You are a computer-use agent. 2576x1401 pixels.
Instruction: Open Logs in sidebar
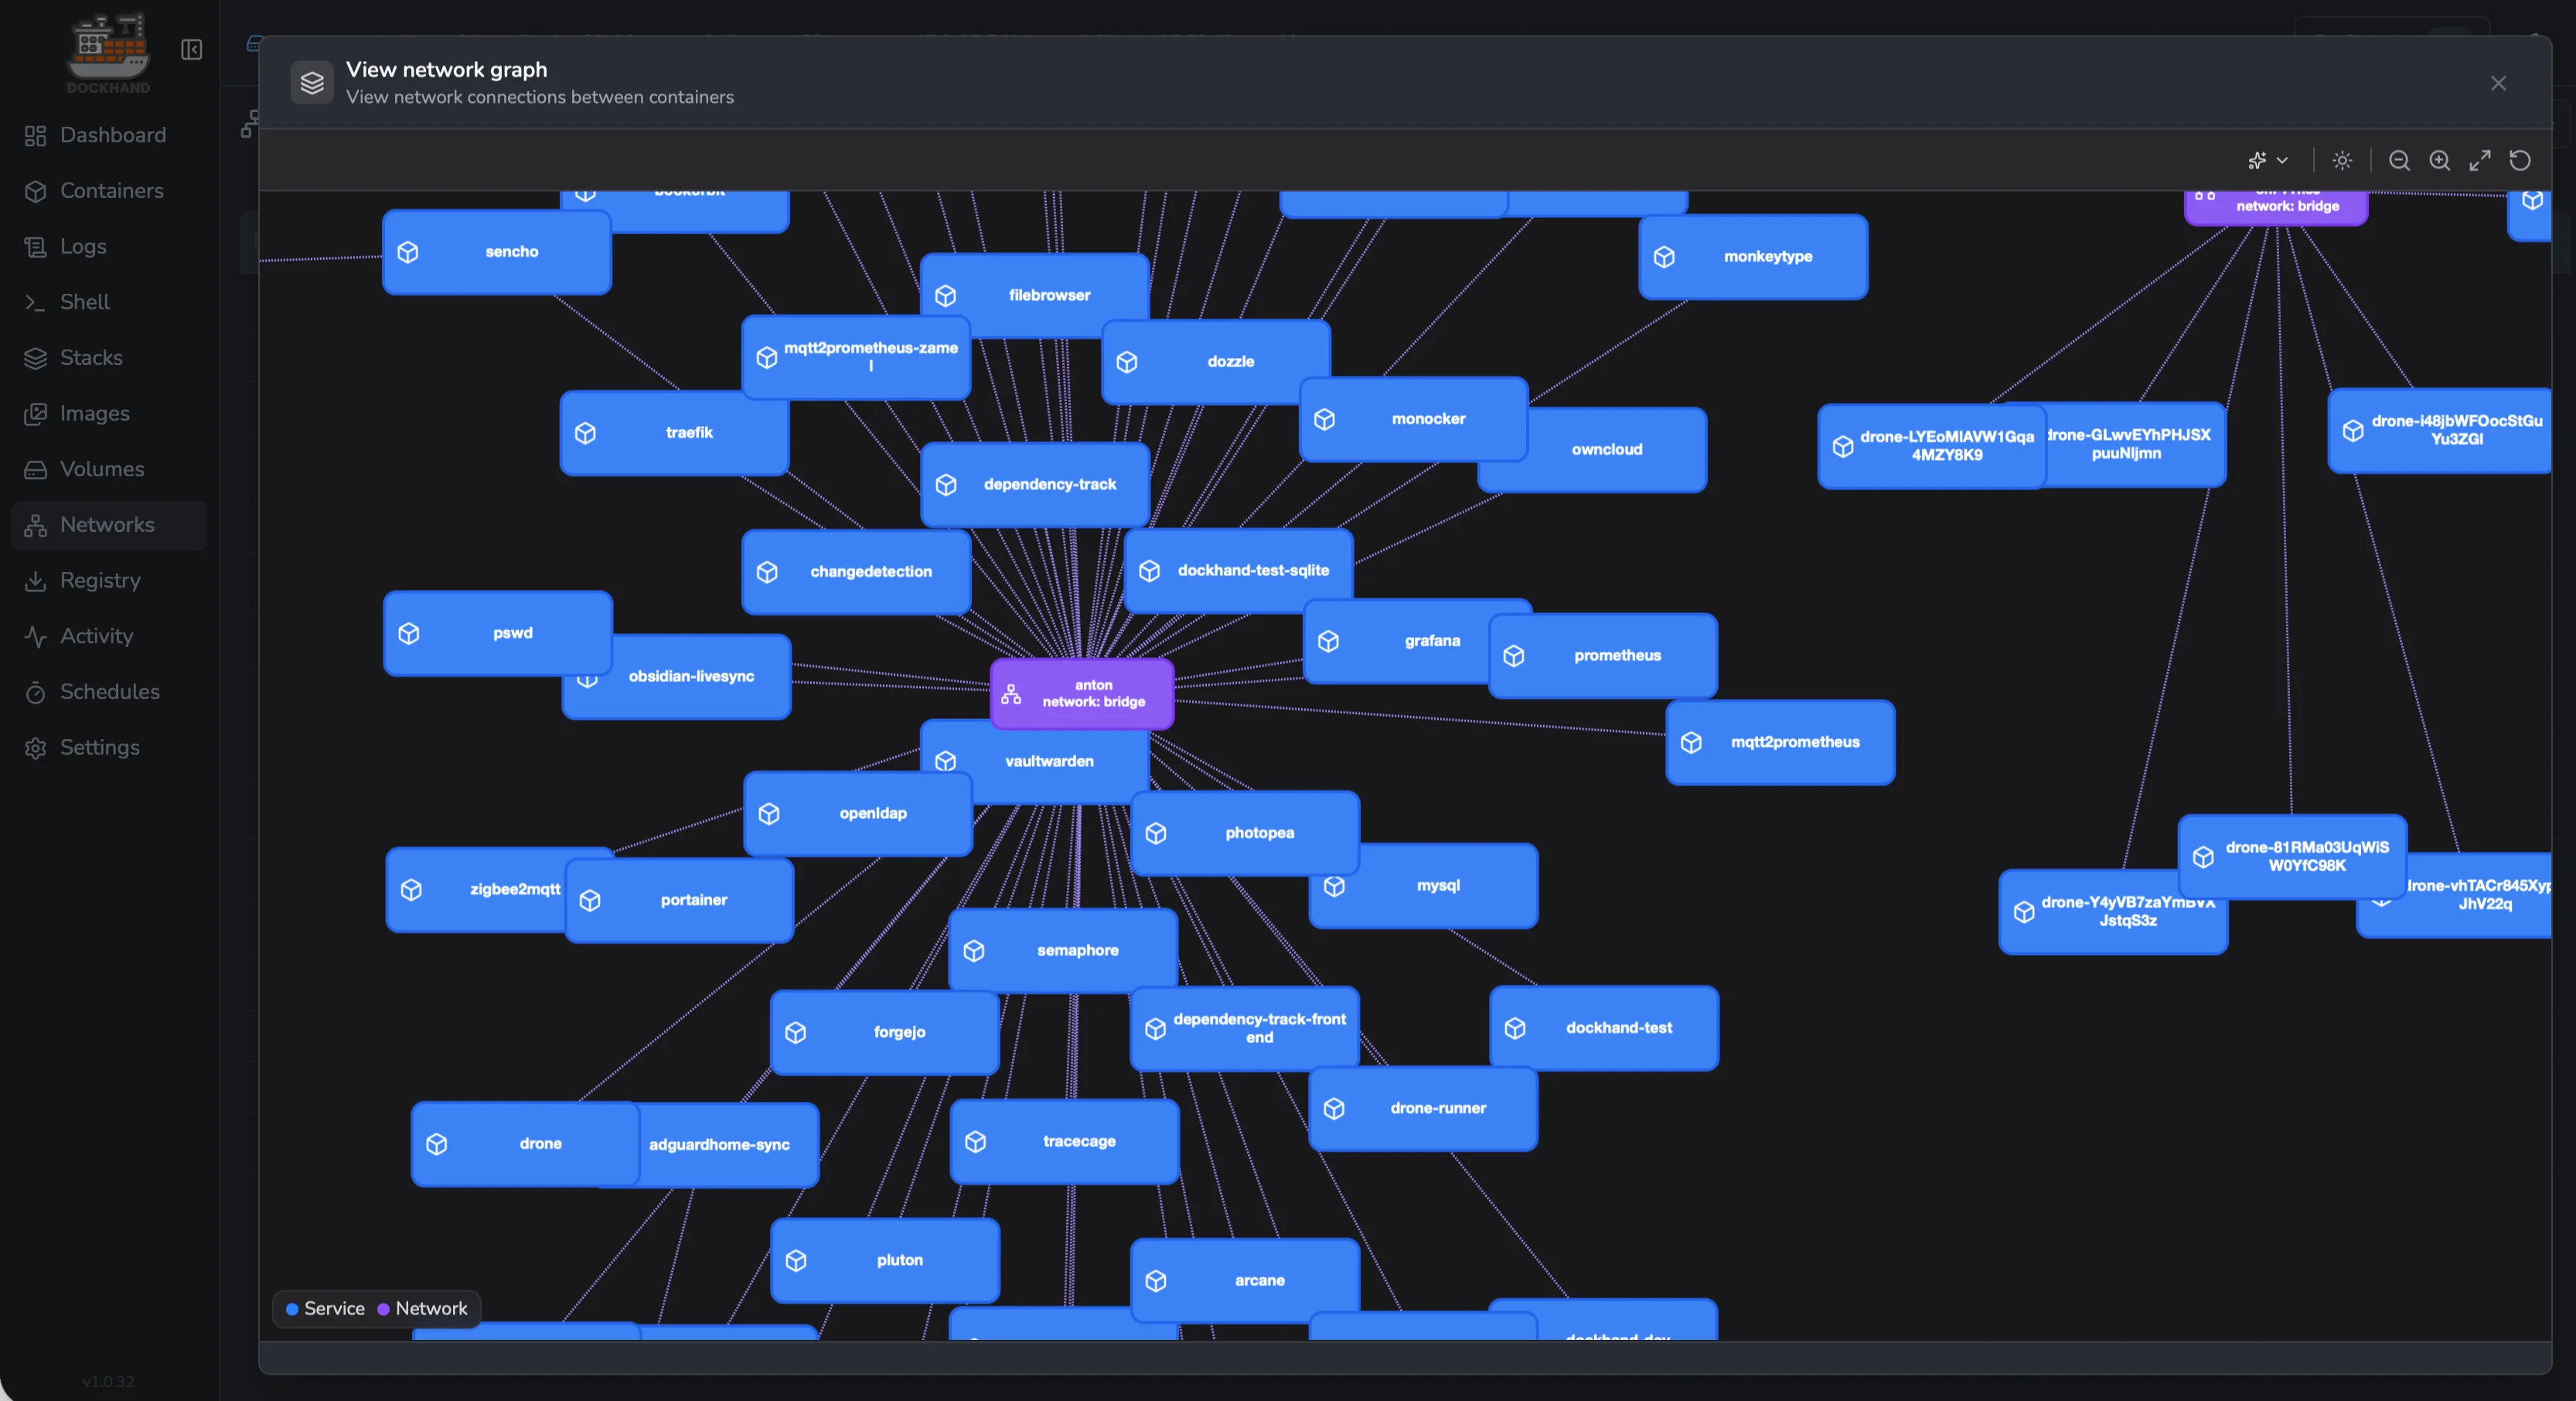tap(109, 246)
